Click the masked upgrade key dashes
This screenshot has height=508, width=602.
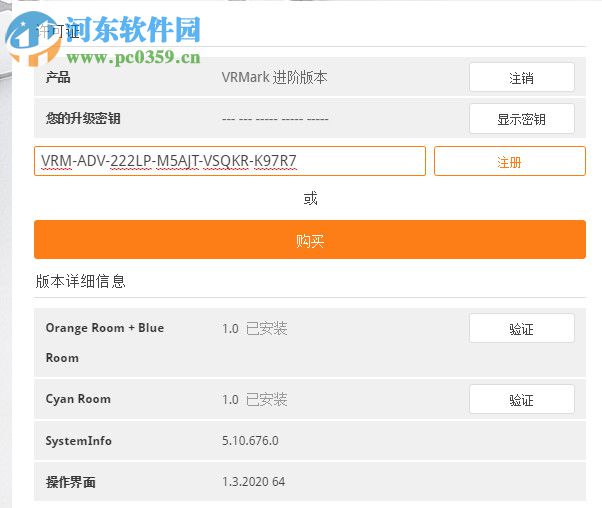[275, 119]
